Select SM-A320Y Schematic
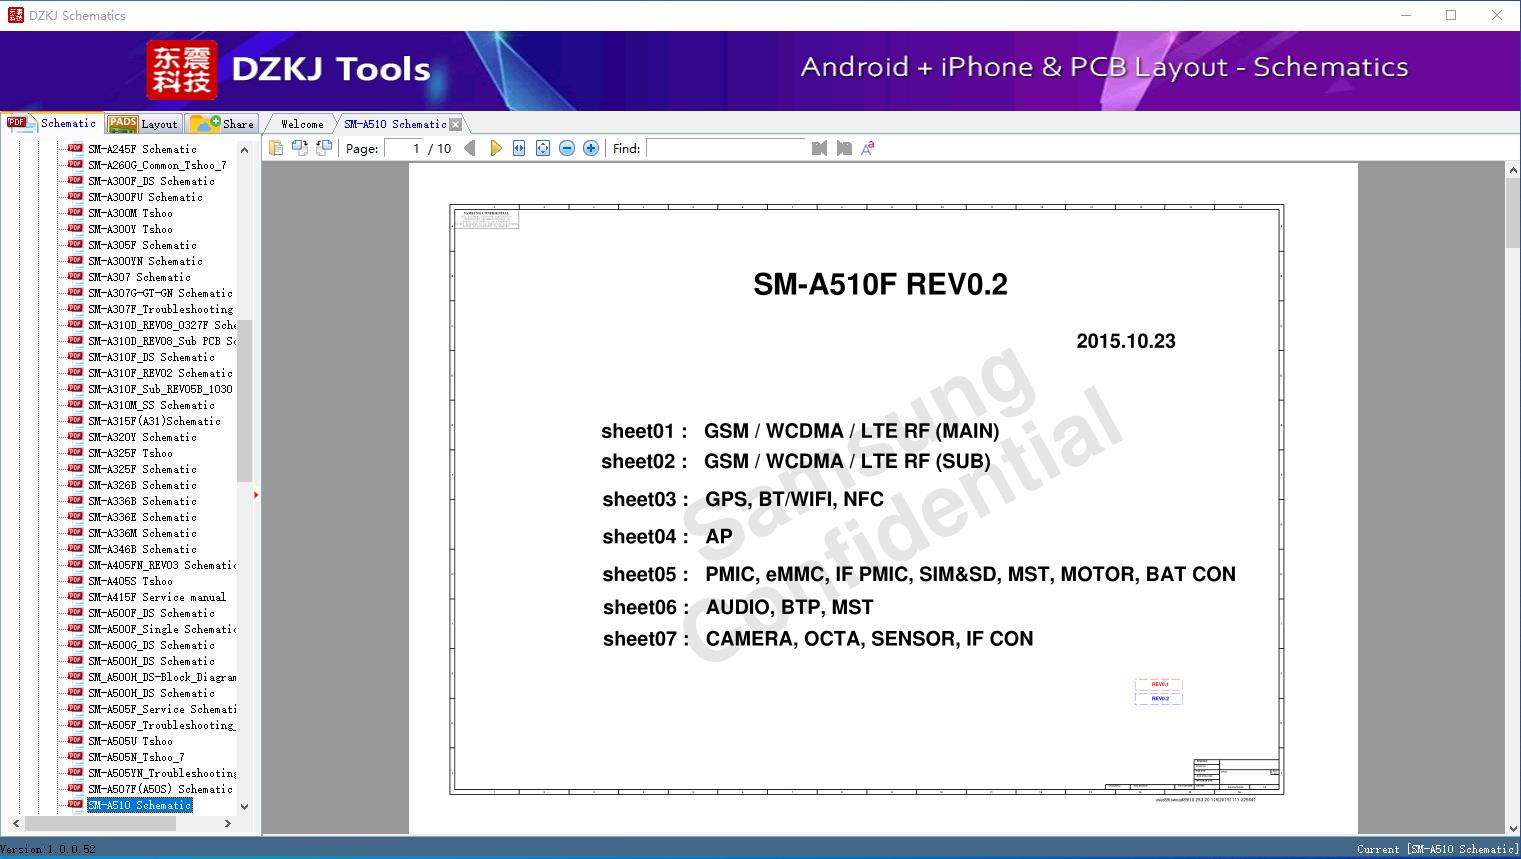1521x859 pixels. tap(142, 437)
